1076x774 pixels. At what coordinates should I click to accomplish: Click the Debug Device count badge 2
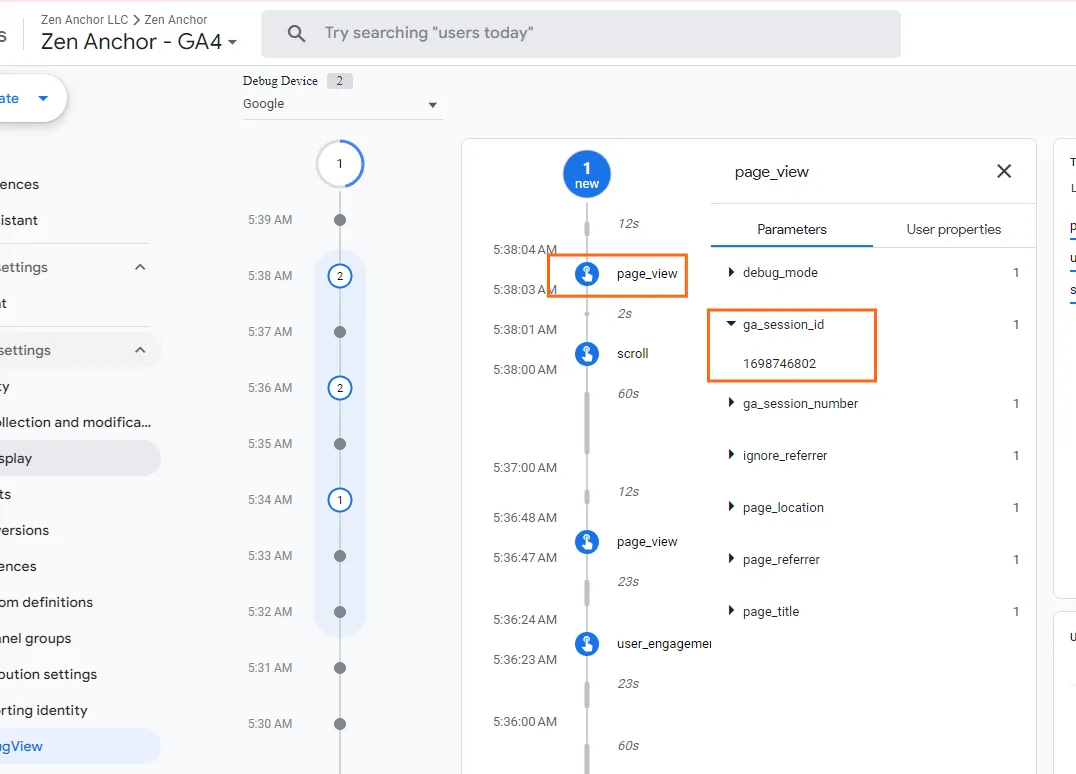(x=340, y=81)
